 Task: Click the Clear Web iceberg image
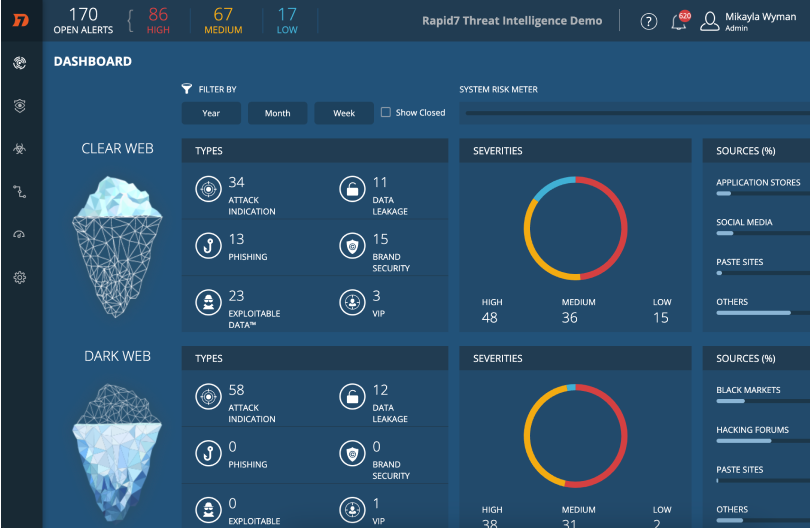[x=117, y=246]
